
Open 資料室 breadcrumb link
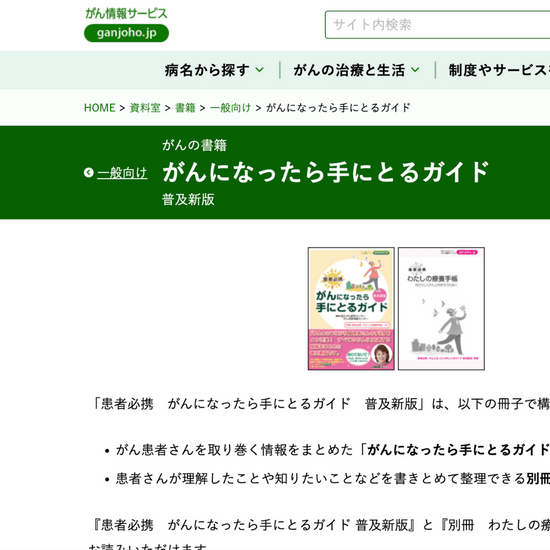point(145,108)
